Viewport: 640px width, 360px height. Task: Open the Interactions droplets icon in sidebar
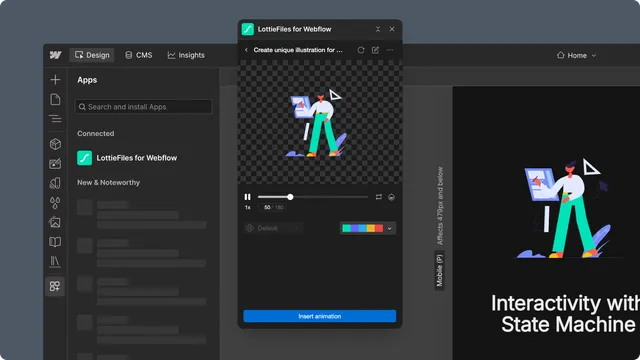(56, 202)
